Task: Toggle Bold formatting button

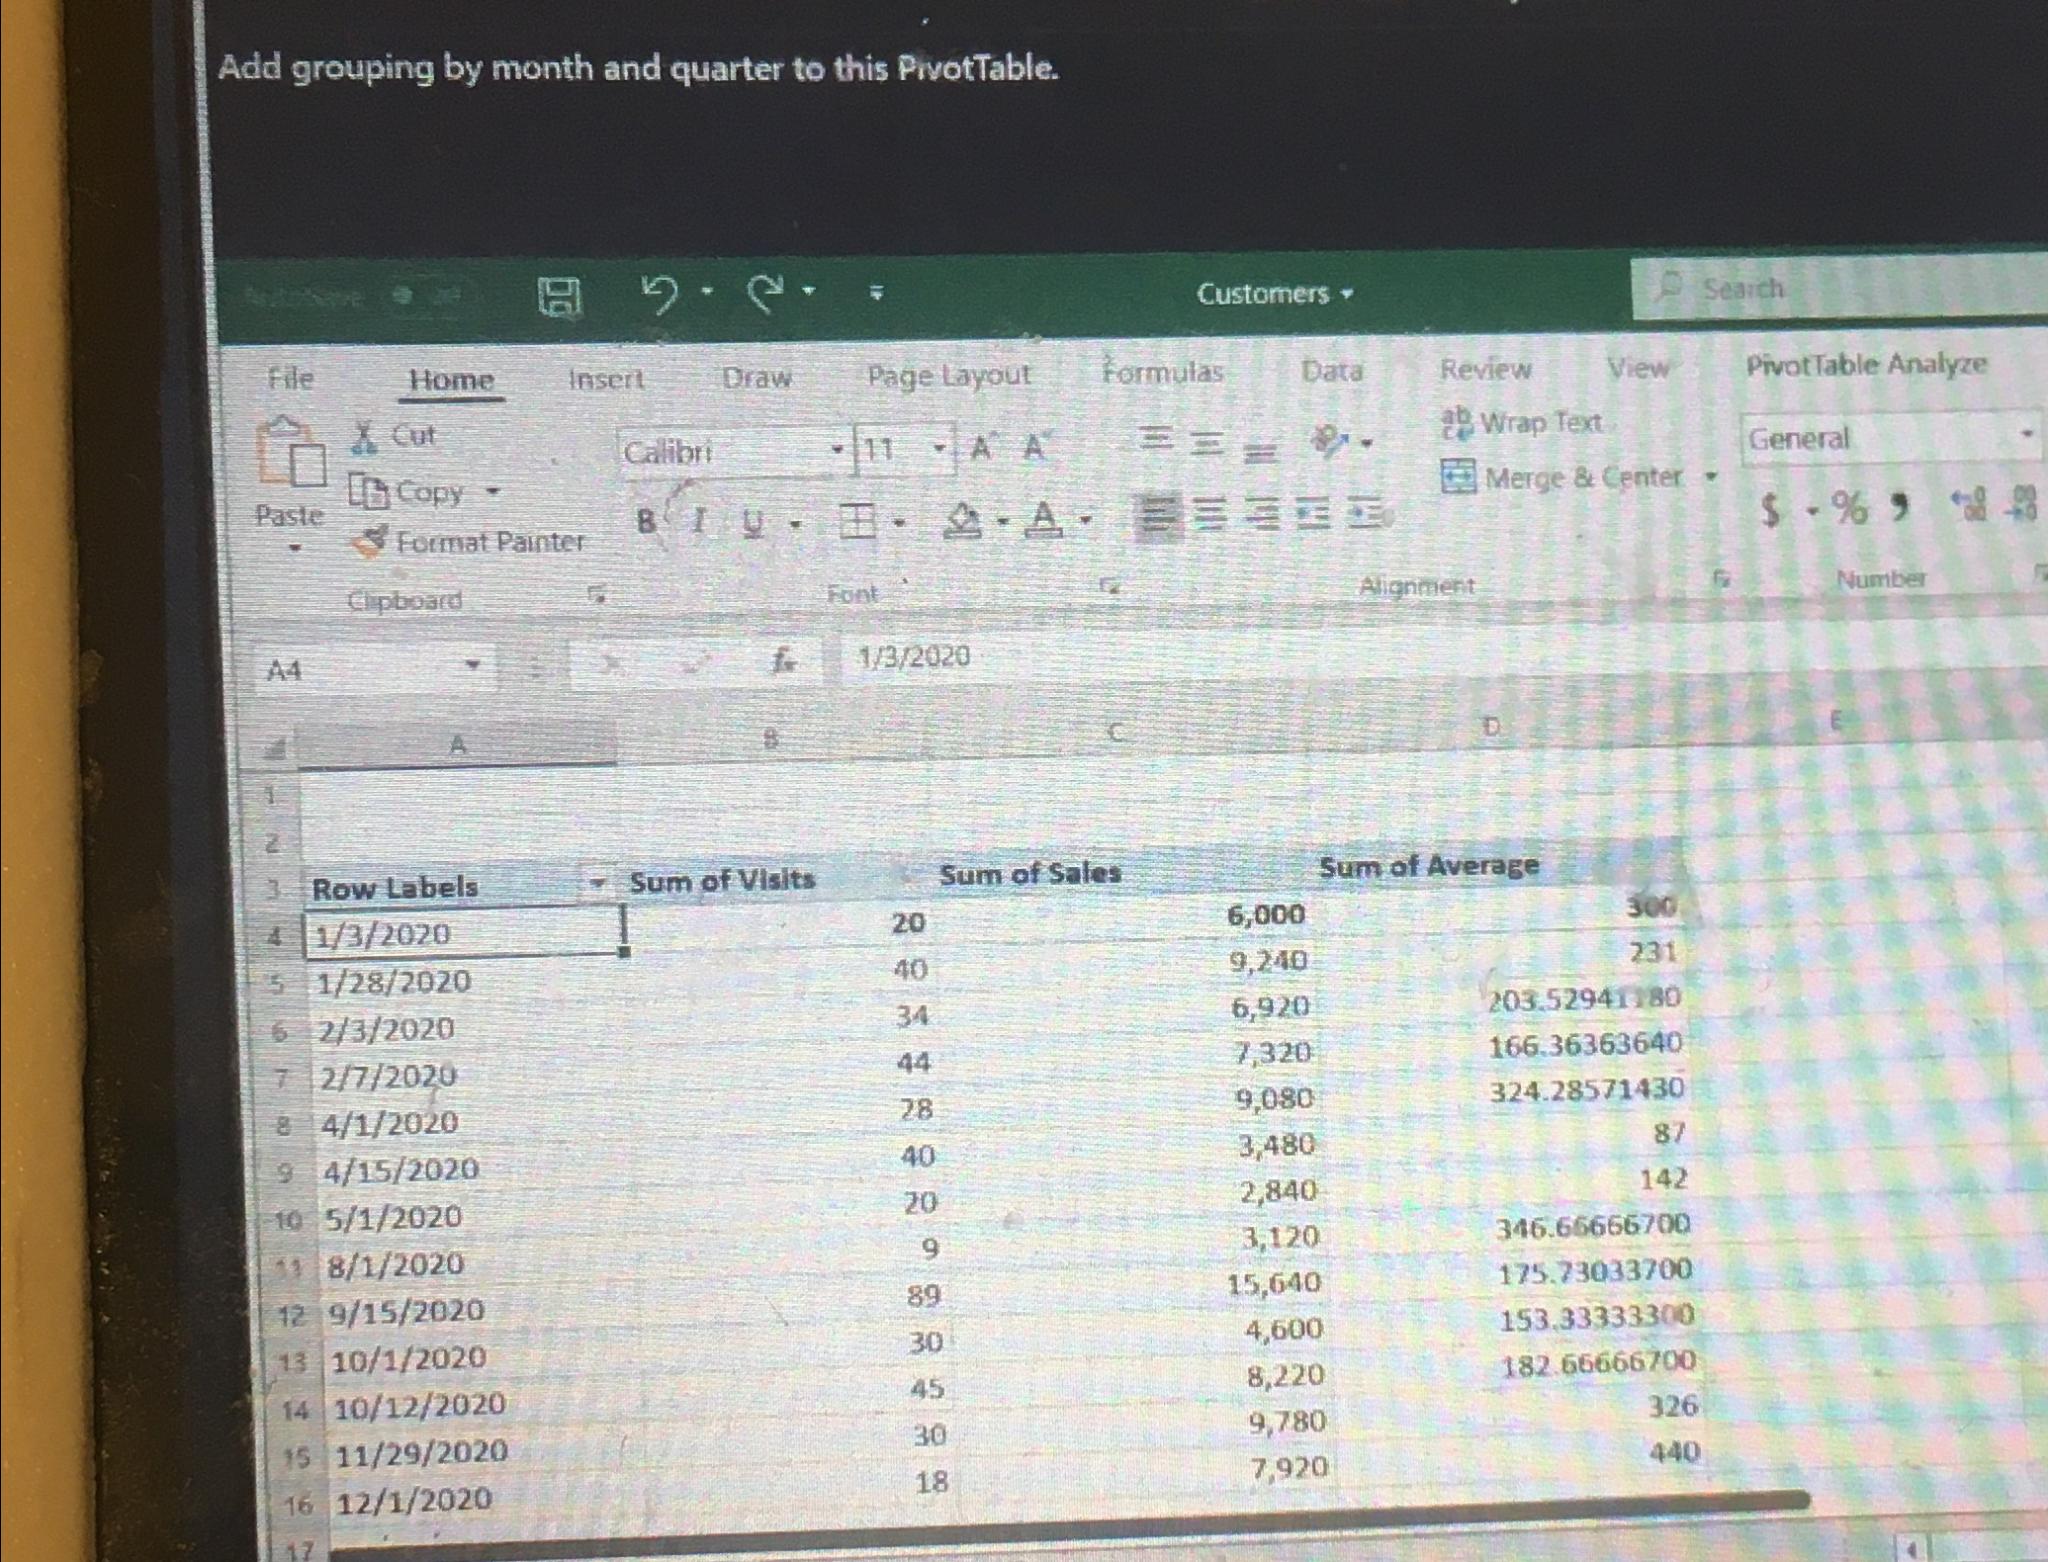Action: 646,521
